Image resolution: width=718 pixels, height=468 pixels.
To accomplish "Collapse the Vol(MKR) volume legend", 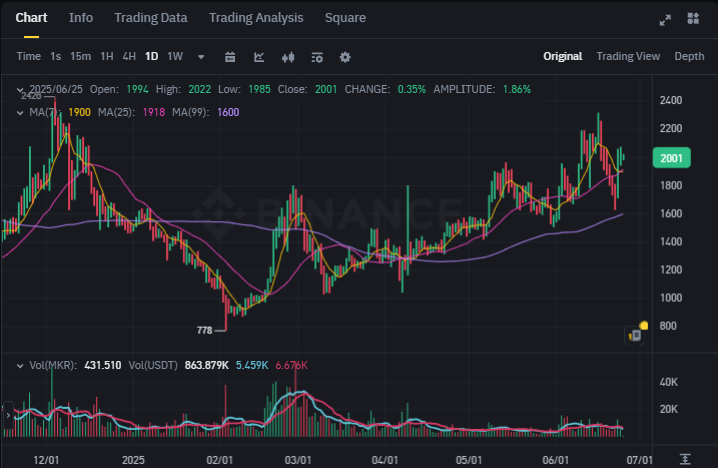I will pyautogui.click(x=20, y=366).
